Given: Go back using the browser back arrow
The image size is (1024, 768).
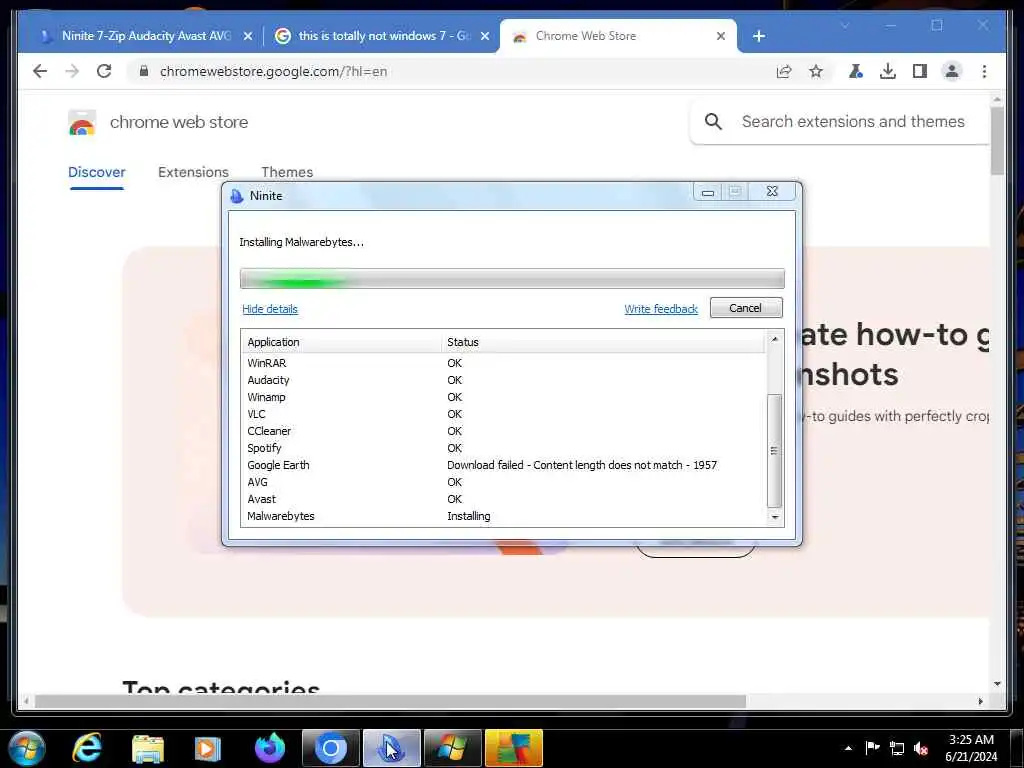Looking at the screenshot, I should 40,71.
